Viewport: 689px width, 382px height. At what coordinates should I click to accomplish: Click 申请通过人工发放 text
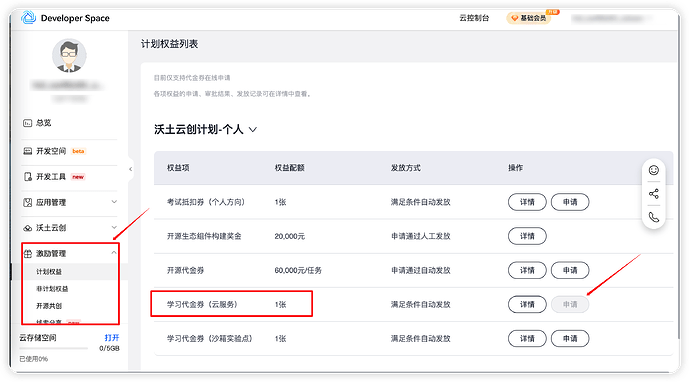[421, 236]
